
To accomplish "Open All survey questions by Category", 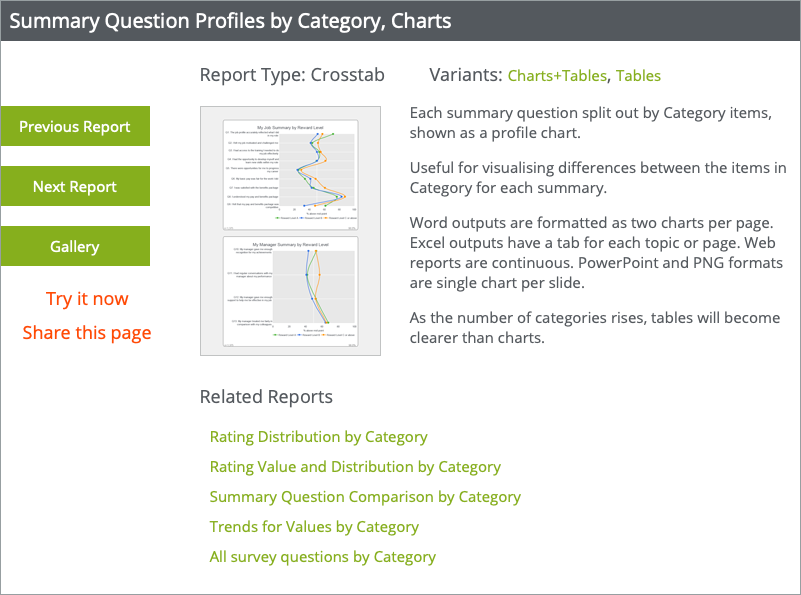I will tap(322, 557).
